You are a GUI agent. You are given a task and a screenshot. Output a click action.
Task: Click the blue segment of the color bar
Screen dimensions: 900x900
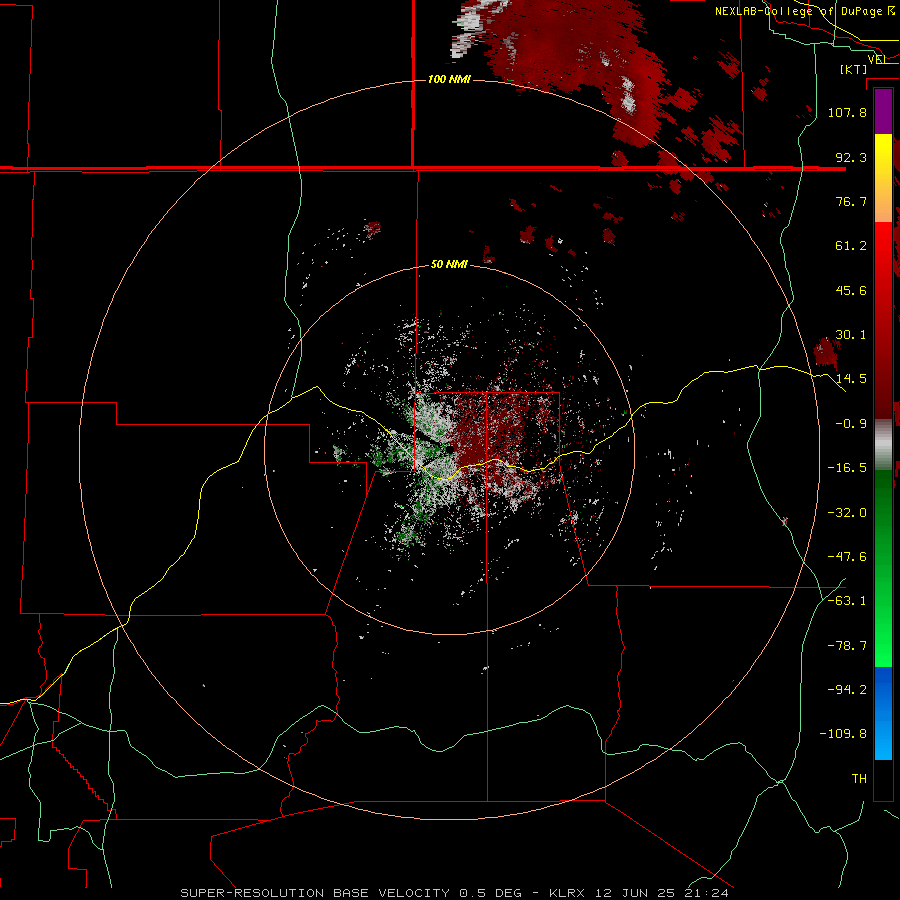coord(883,713)
